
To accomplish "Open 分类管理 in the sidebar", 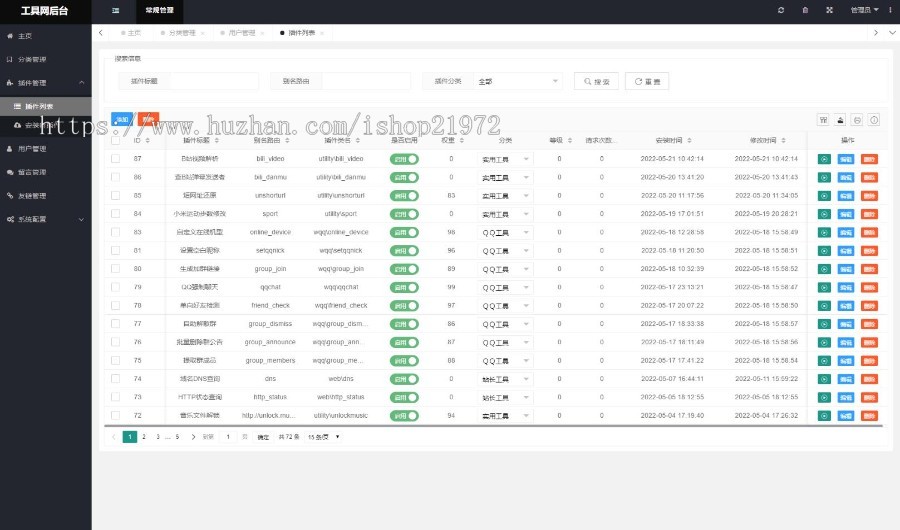I will click(x=46, y=59).
